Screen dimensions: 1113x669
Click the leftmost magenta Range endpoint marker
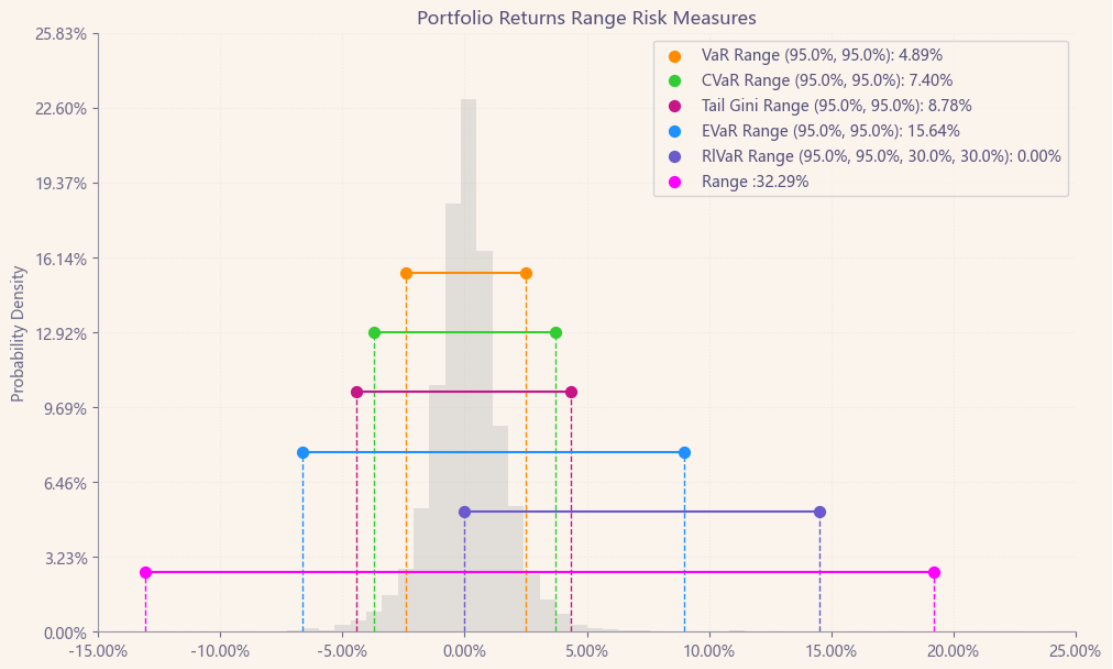146,573
